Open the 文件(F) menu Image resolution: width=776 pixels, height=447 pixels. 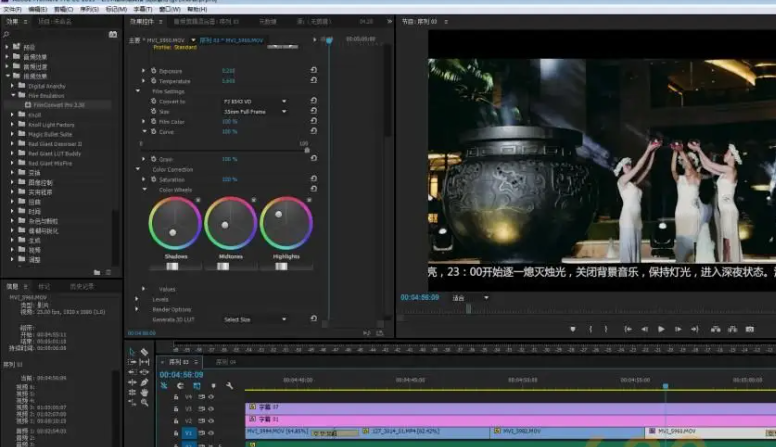11,8
